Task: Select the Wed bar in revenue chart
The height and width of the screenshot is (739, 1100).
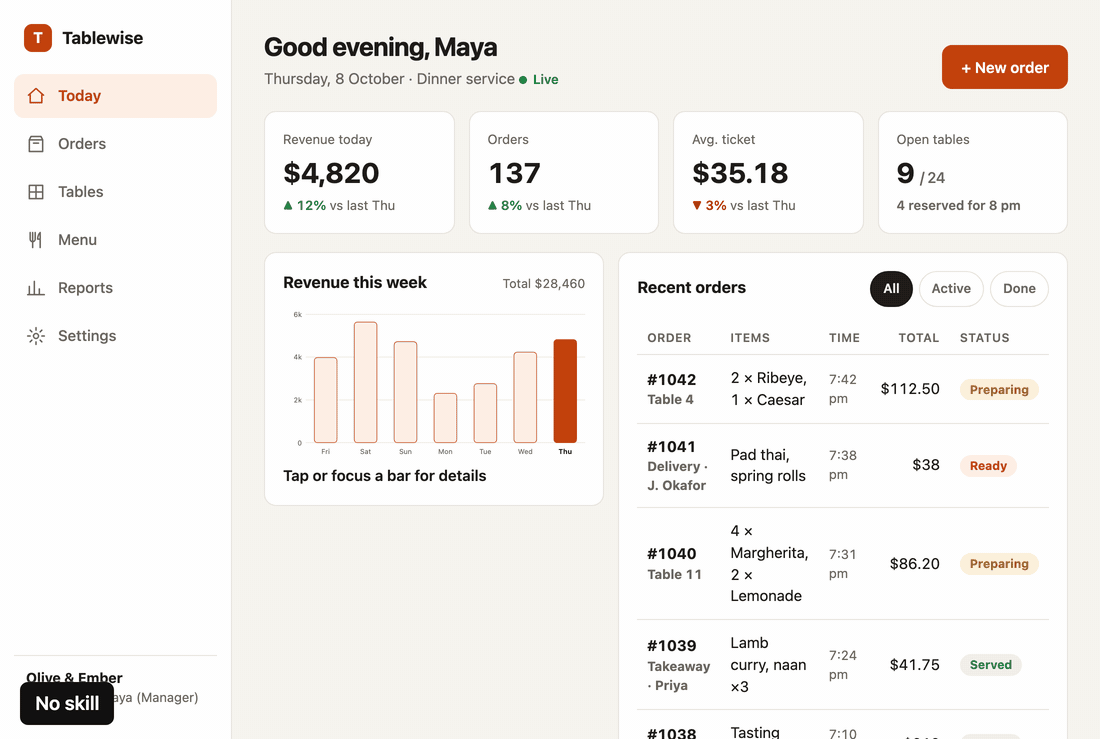Action: [525, 397]
